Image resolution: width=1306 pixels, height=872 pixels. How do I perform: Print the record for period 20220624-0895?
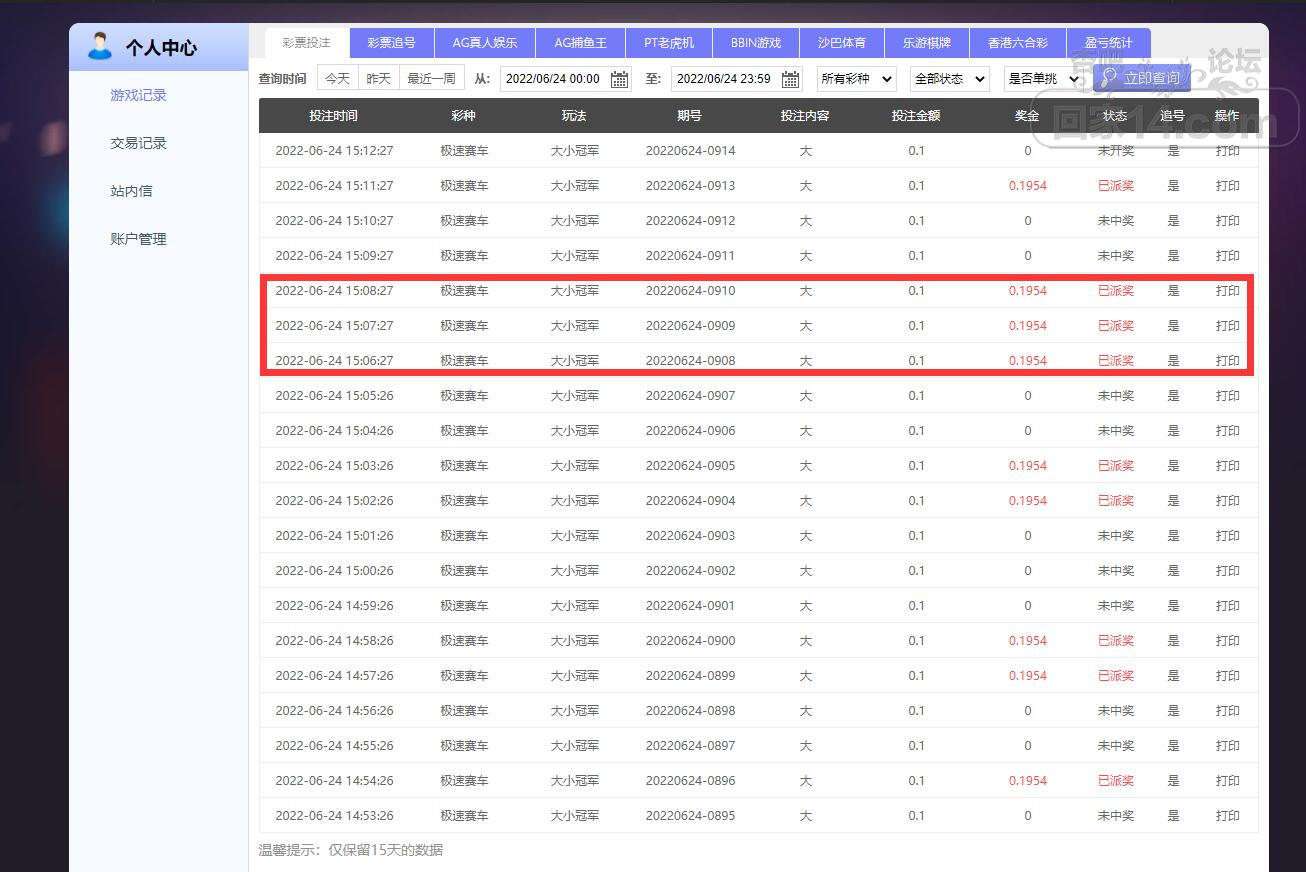pos(1227,816)
